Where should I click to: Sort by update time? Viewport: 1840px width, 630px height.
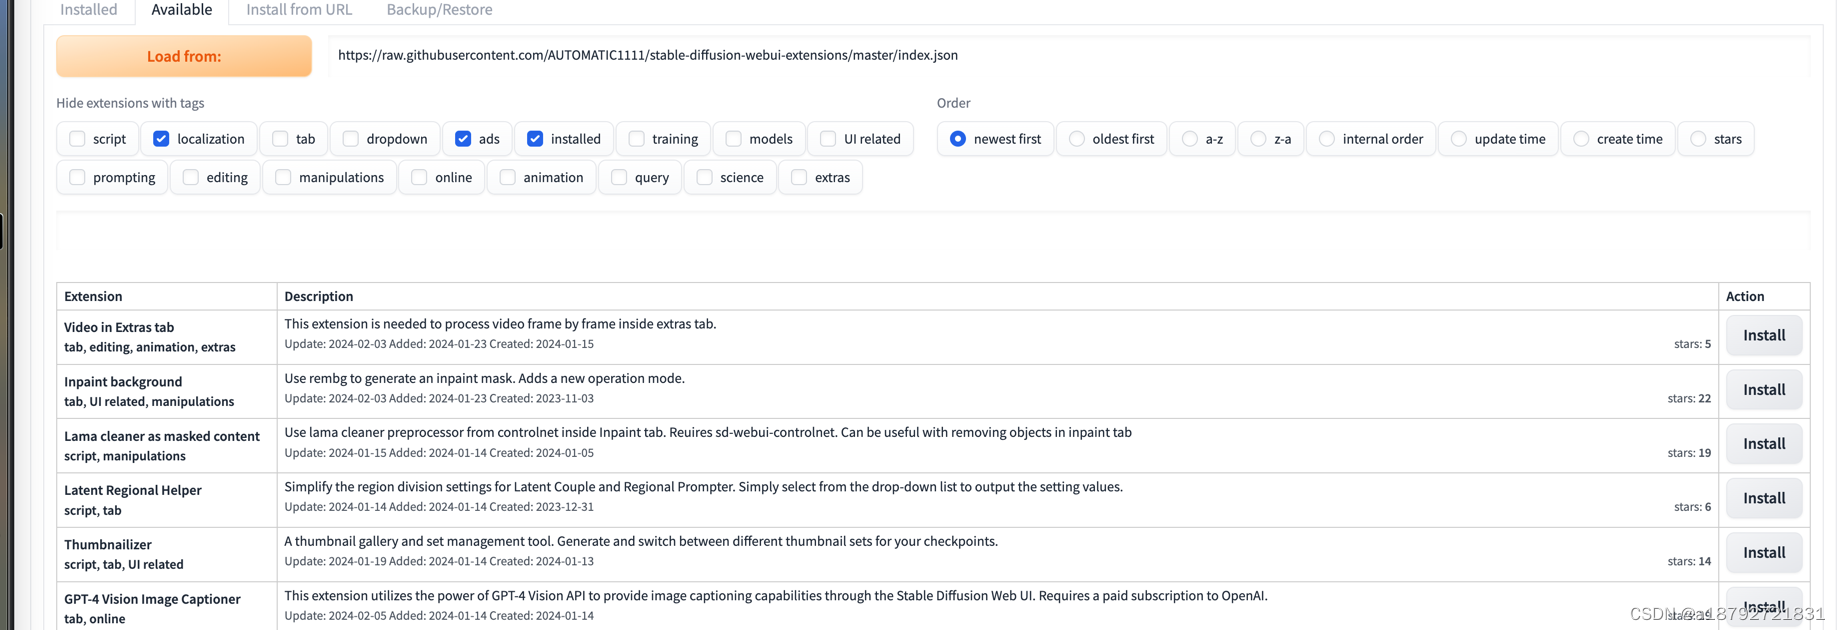1459,139
